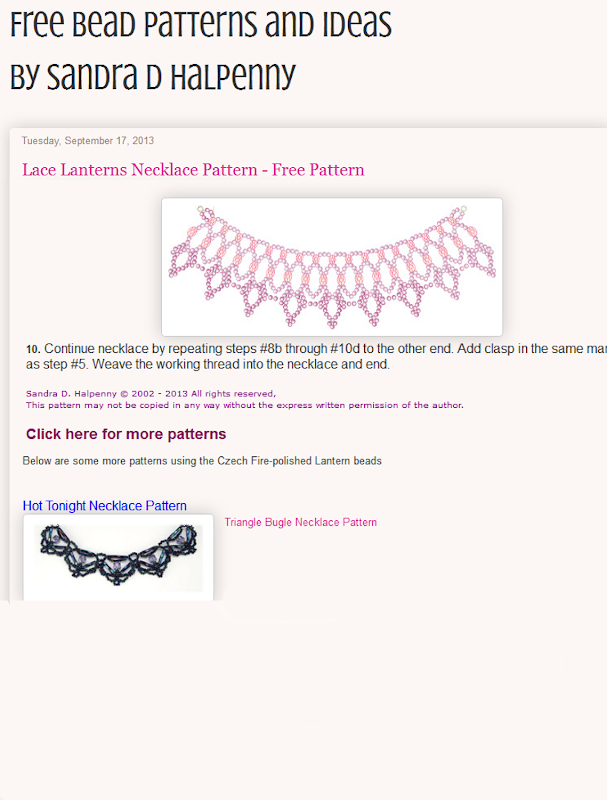Click the 'by Sandra D Halpenny' header line
The image size is (607, 800).
(x=153, y=77)
